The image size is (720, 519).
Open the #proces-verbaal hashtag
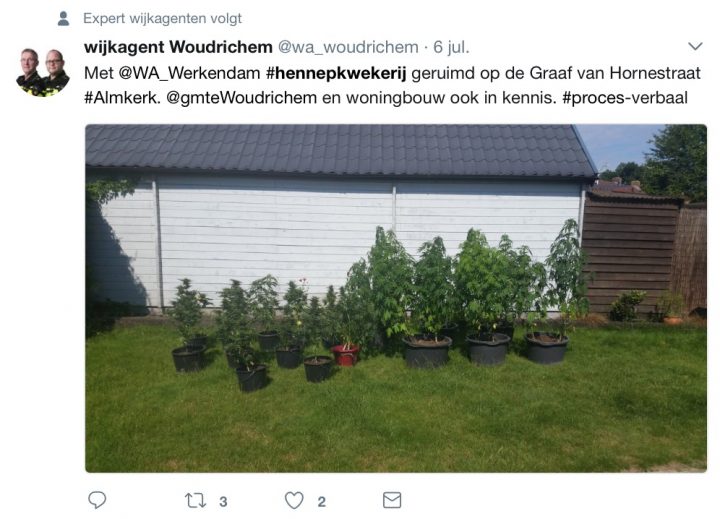(x=625, y=98)
